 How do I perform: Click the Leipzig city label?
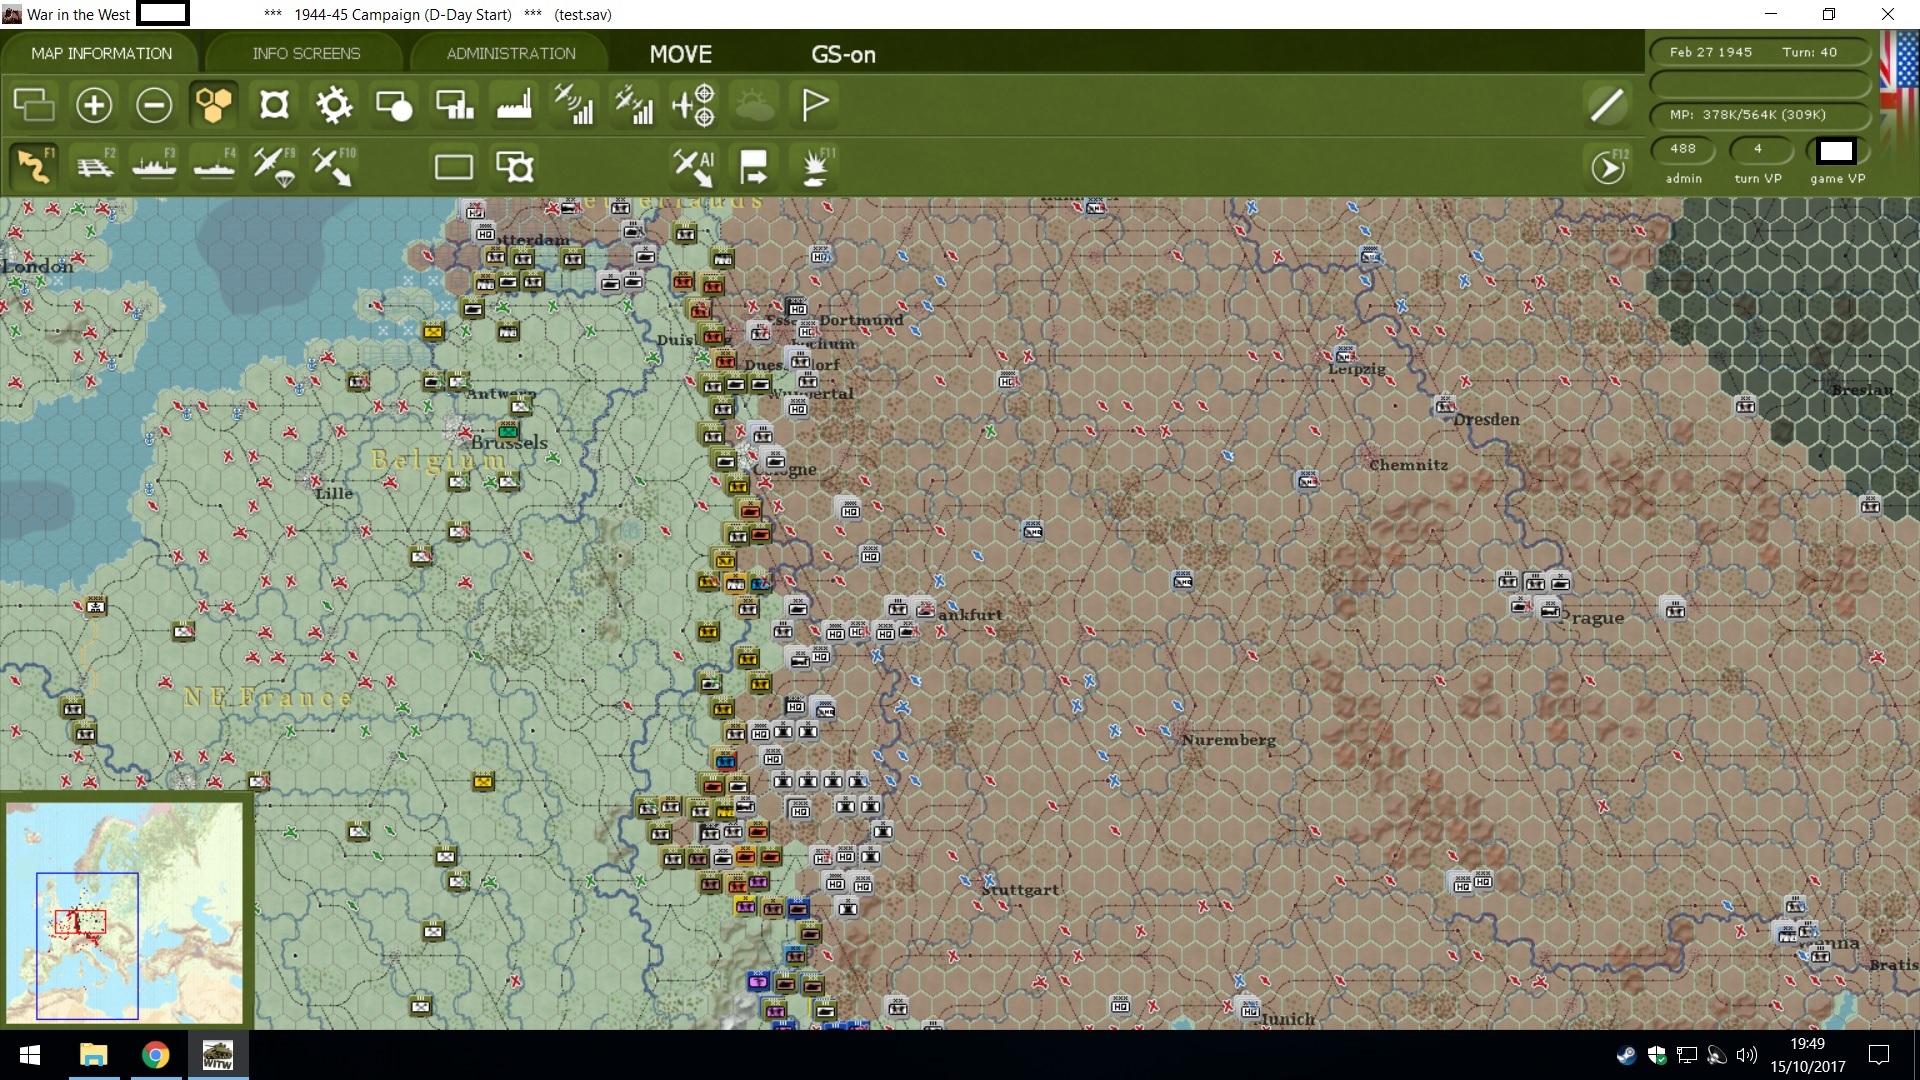click(x=1357, y=369)
